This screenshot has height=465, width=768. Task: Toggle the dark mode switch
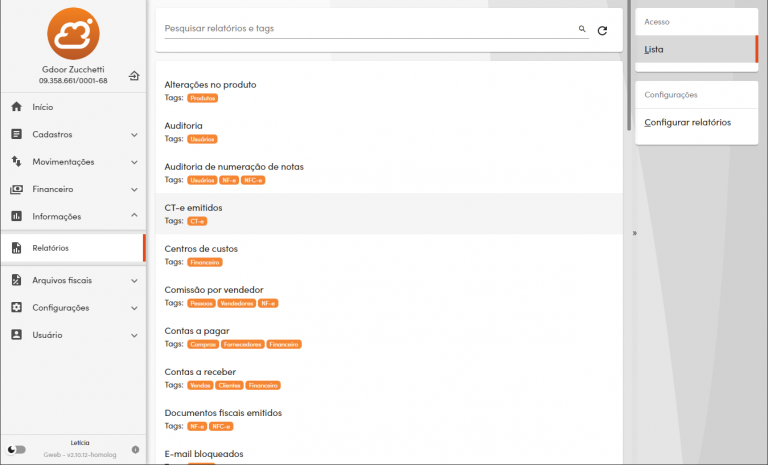[16, 449]
